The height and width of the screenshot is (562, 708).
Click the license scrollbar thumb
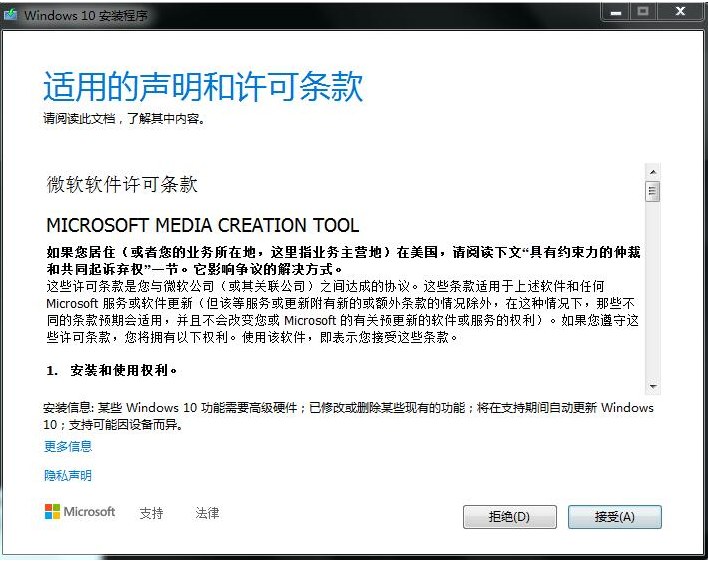point(652,191)
